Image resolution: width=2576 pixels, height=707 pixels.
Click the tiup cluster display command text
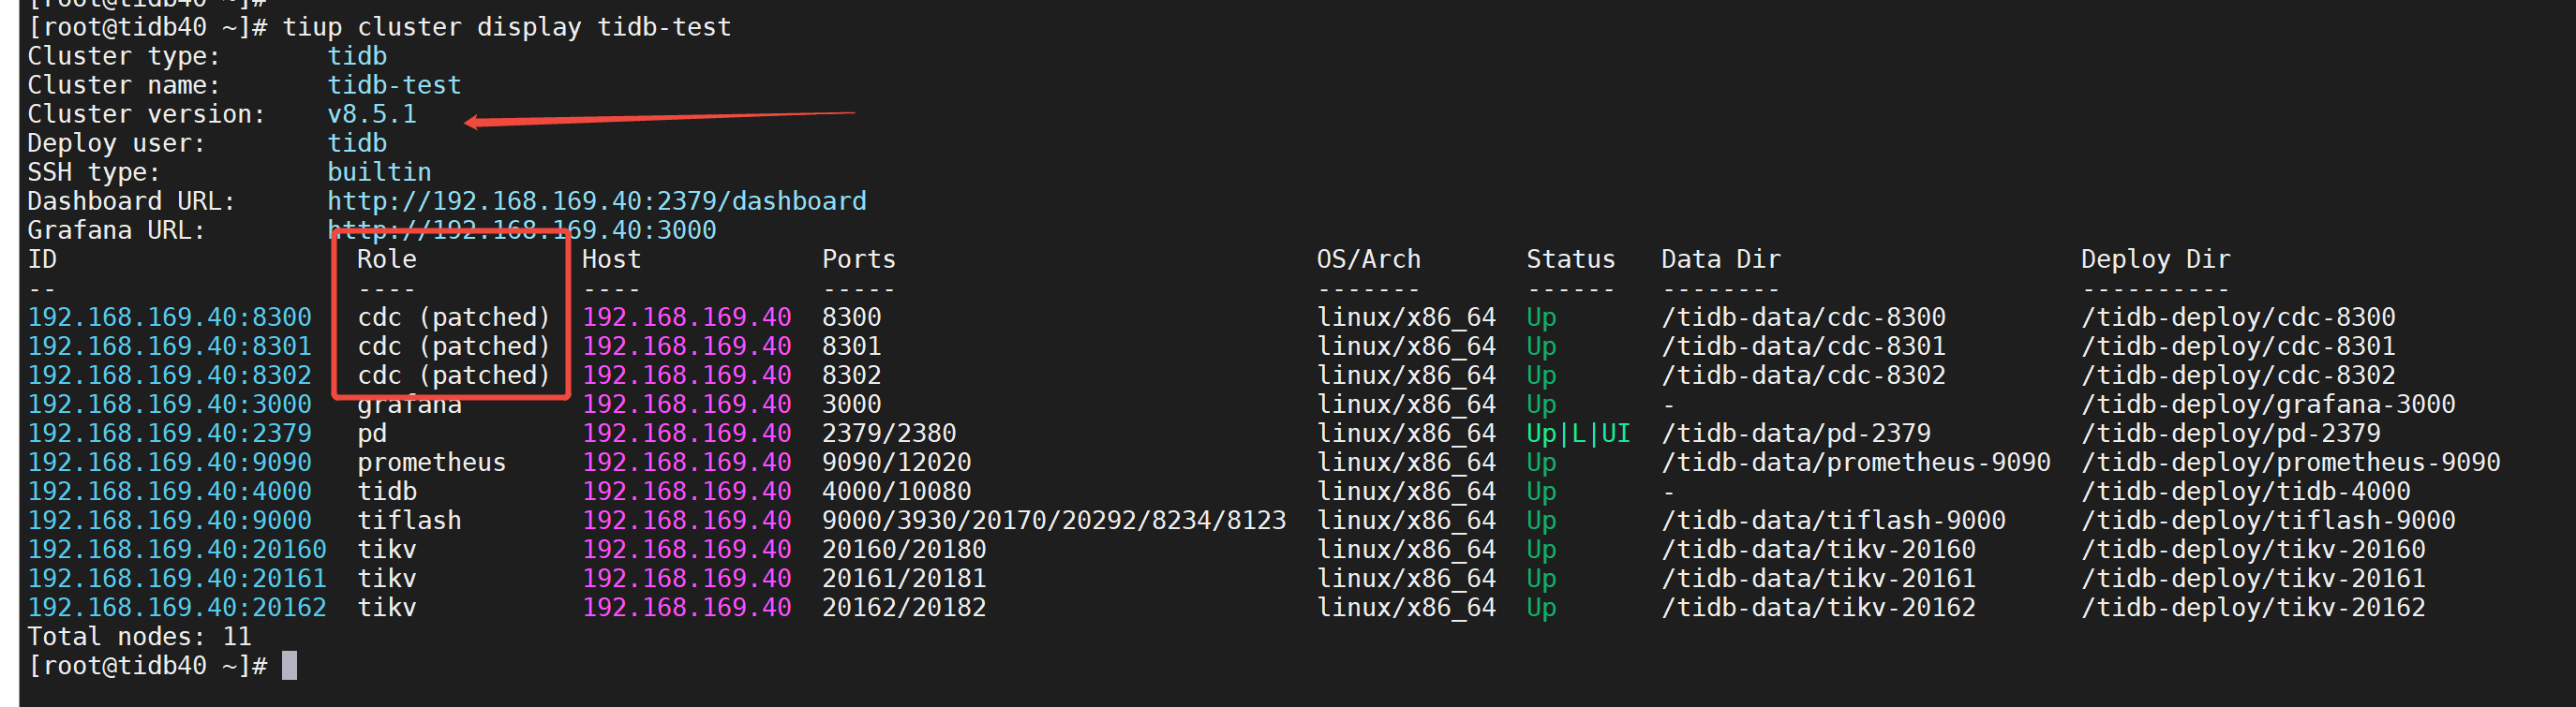click(x=506, y=27)
